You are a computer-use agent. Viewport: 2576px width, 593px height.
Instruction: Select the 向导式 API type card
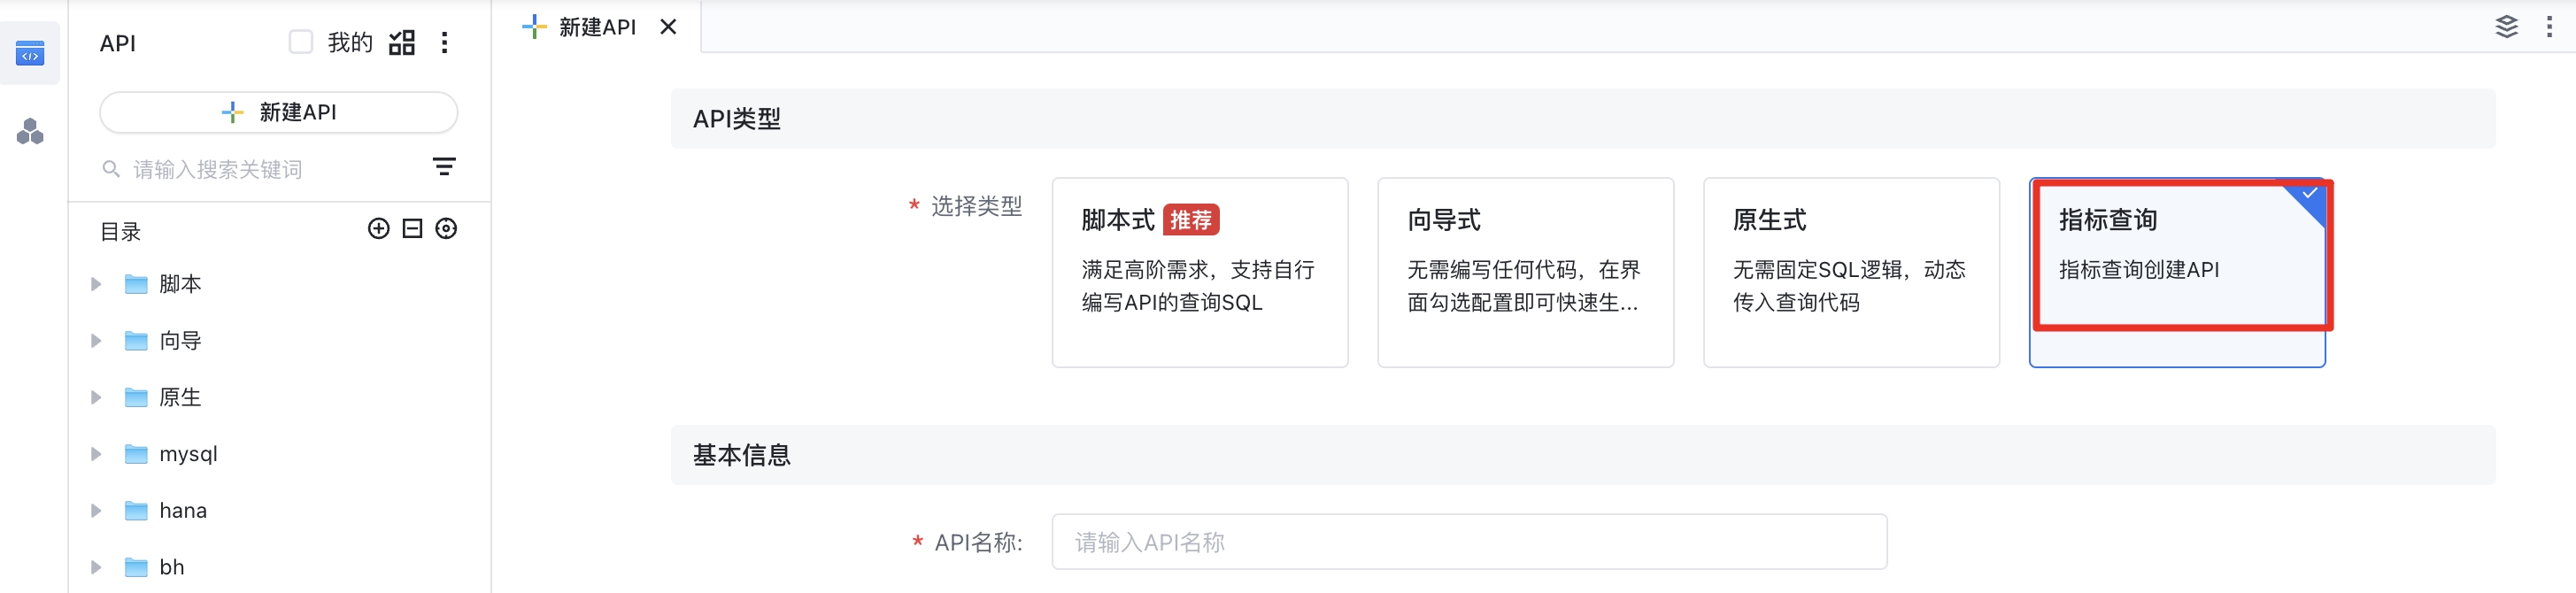coord(1525,272)
